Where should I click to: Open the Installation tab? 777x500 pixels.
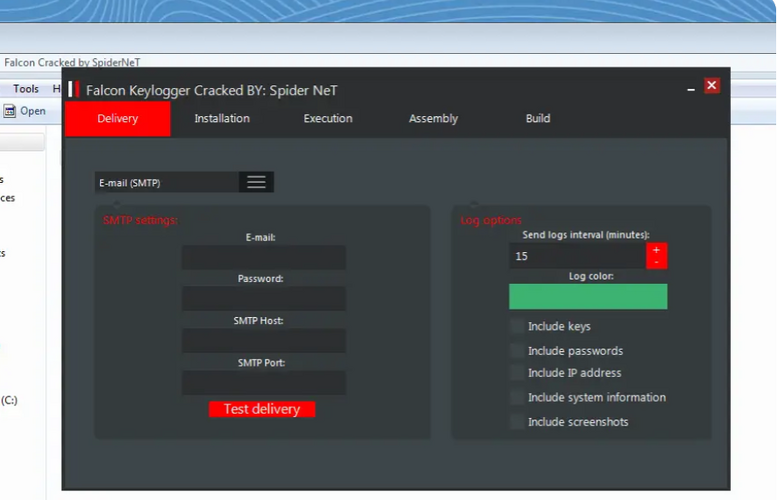pos(222,118)
